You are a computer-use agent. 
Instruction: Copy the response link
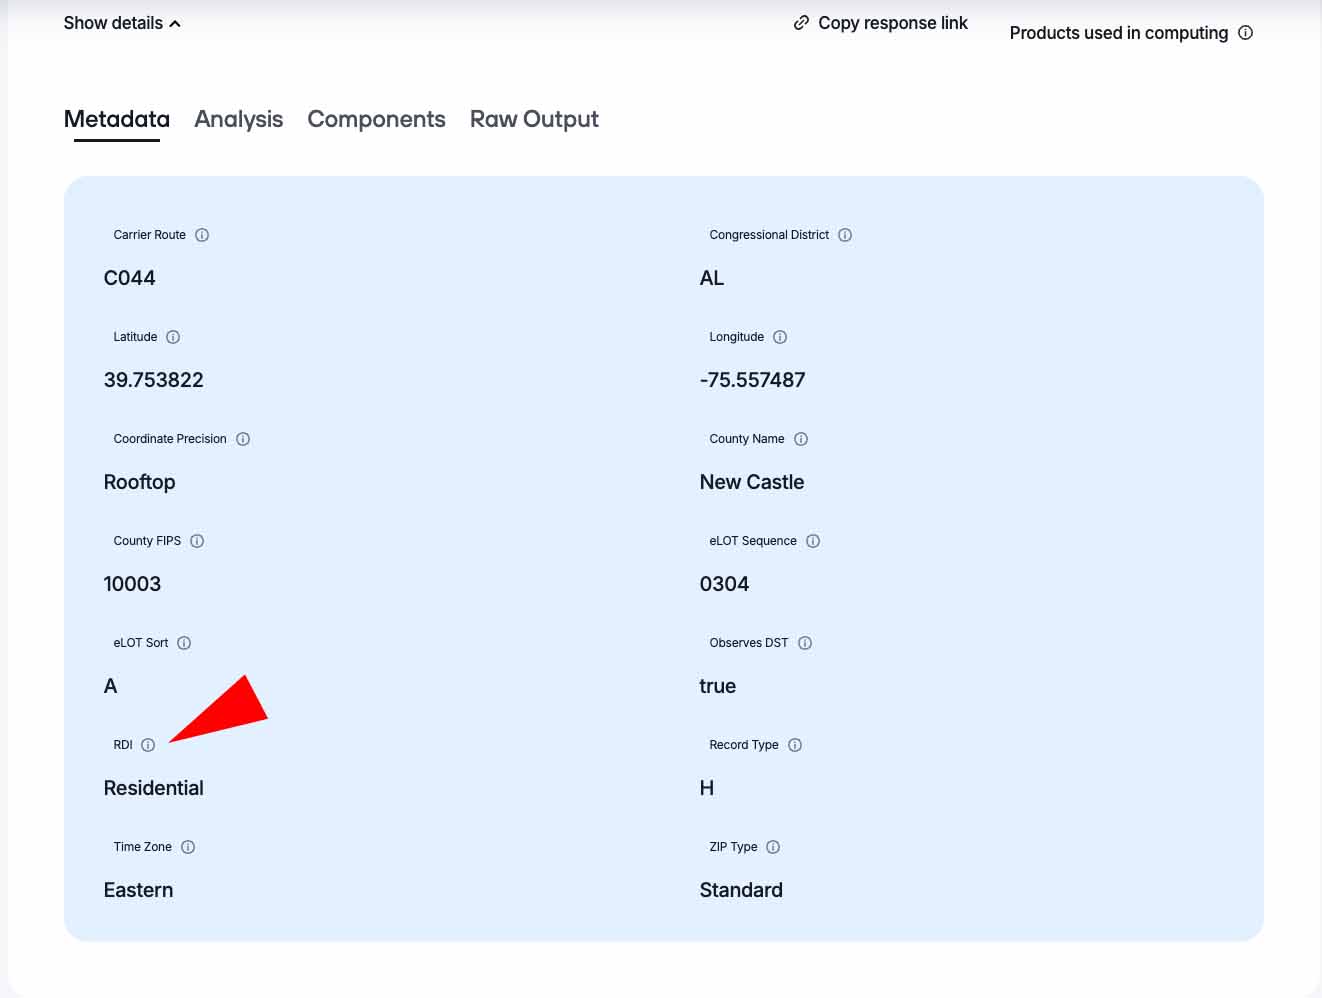pos(881,23)
